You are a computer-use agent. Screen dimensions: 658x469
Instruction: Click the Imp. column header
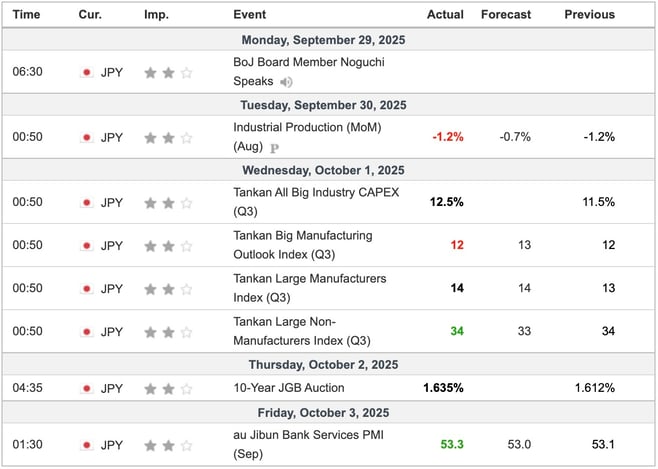pos(156,15)
